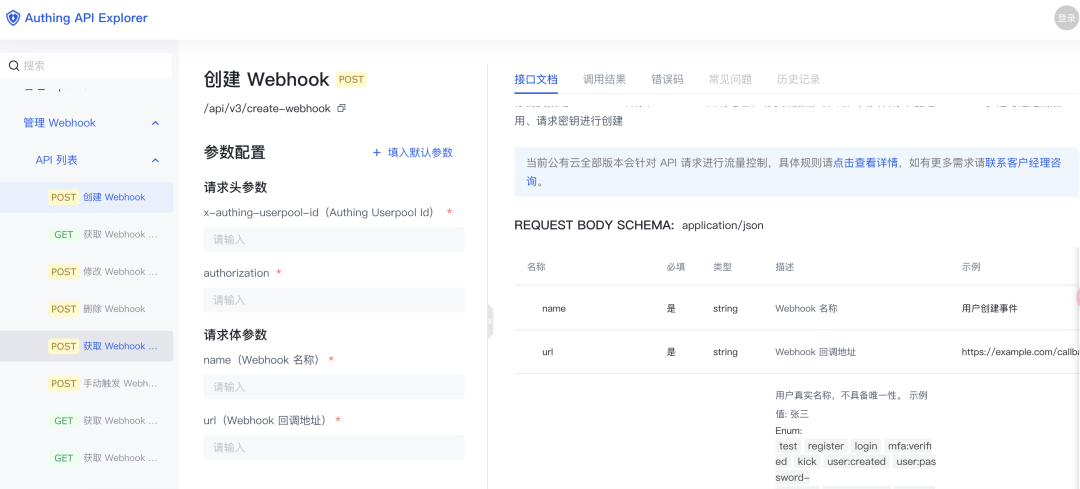Click the login enum tag
This screenshot has width=1080, height=489.
pyautogui.click(x=866, y=446)
